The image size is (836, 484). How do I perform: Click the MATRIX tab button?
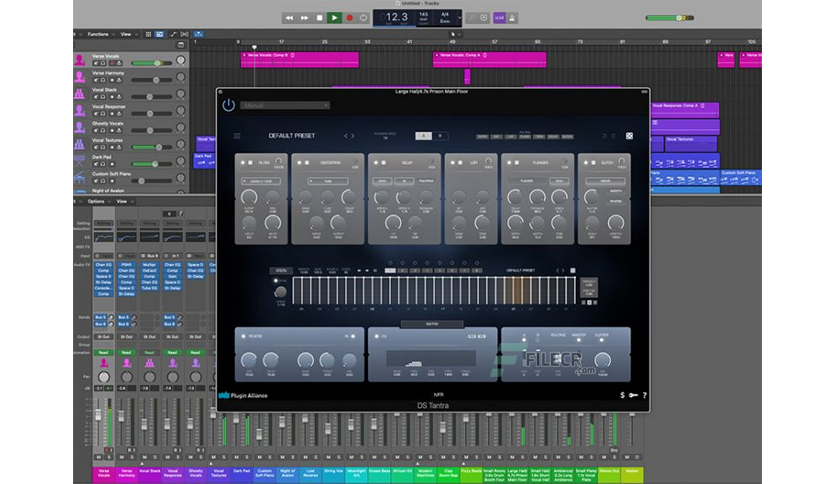432,324
